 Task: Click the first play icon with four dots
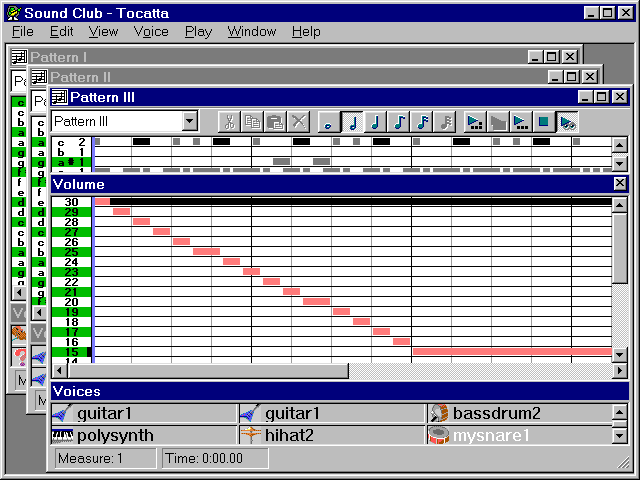[476, 122]
